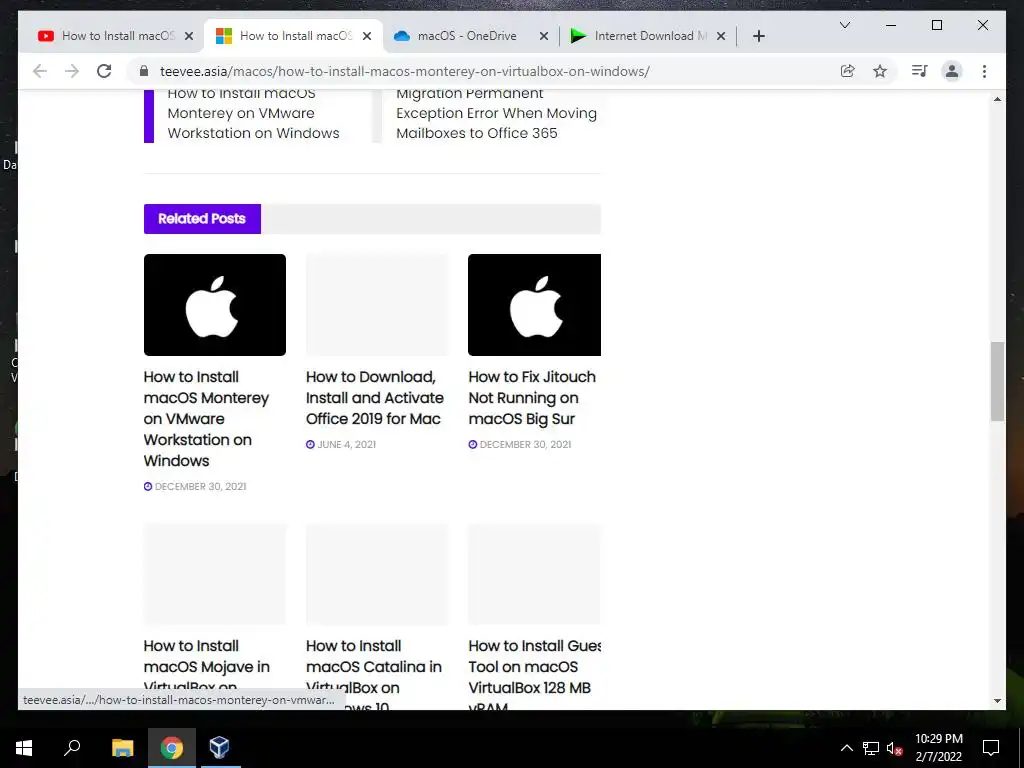This screenshot has width=1024, height=768.
Task: Open Windows taskbar search
Action: click(x=72, y=748)
